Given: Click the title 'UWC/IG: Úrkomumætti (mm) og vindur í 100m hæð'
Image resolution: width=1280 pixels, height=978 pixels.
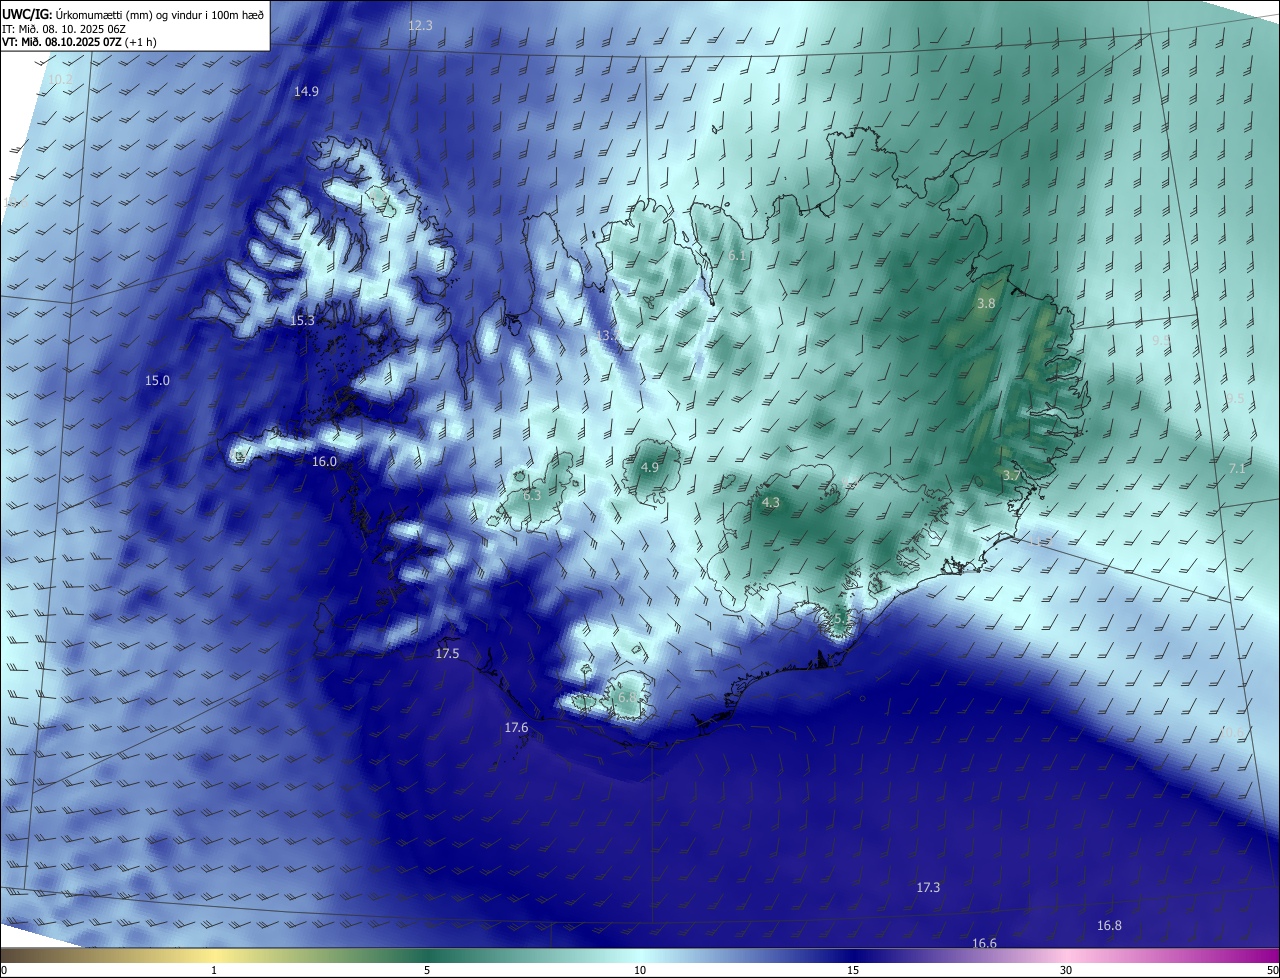Looking at the screenshot, I should [x=133, y=14].
